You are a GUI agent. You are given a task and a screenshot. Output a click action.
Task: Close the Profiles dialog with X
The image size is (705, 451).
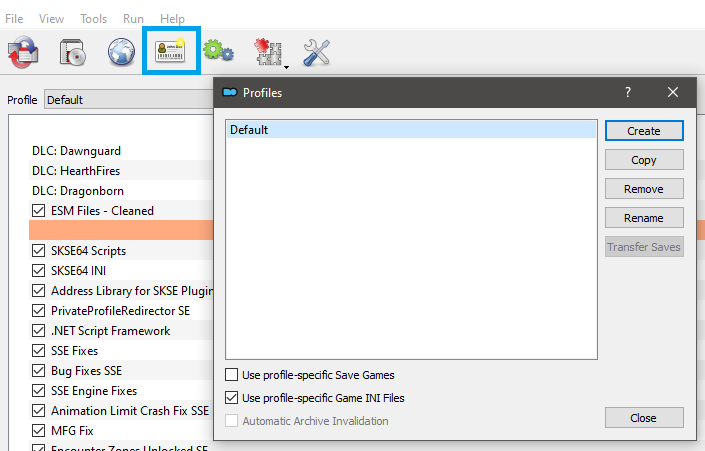pos(673,92)
